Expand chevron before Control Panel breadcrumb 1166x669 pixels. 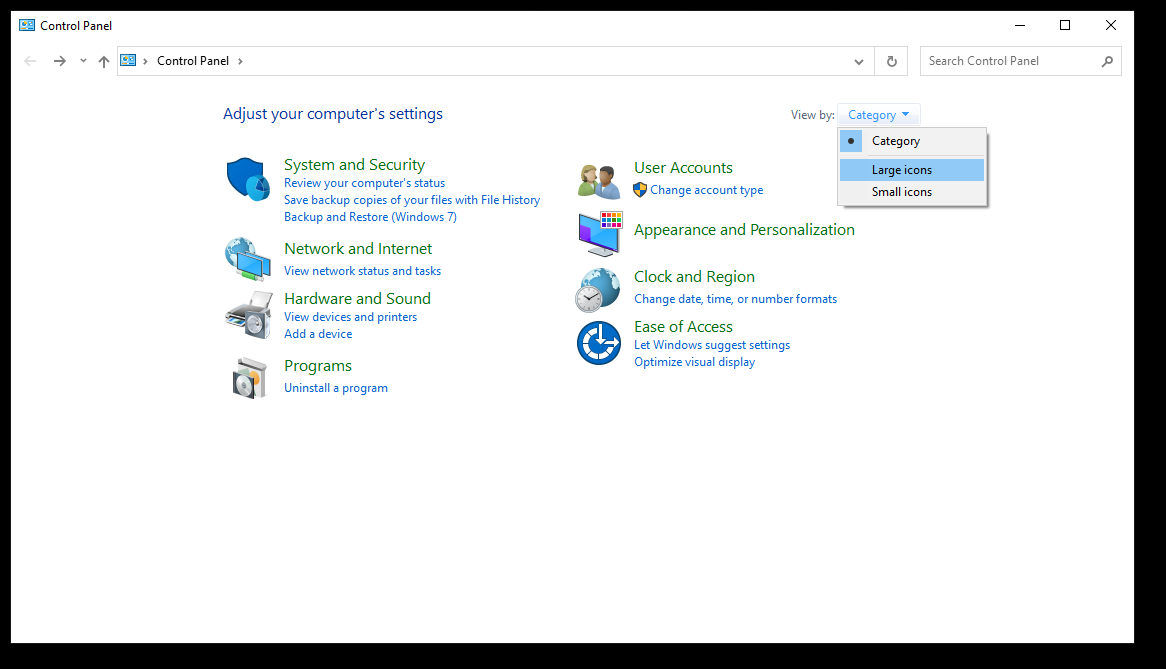[145, 61]
